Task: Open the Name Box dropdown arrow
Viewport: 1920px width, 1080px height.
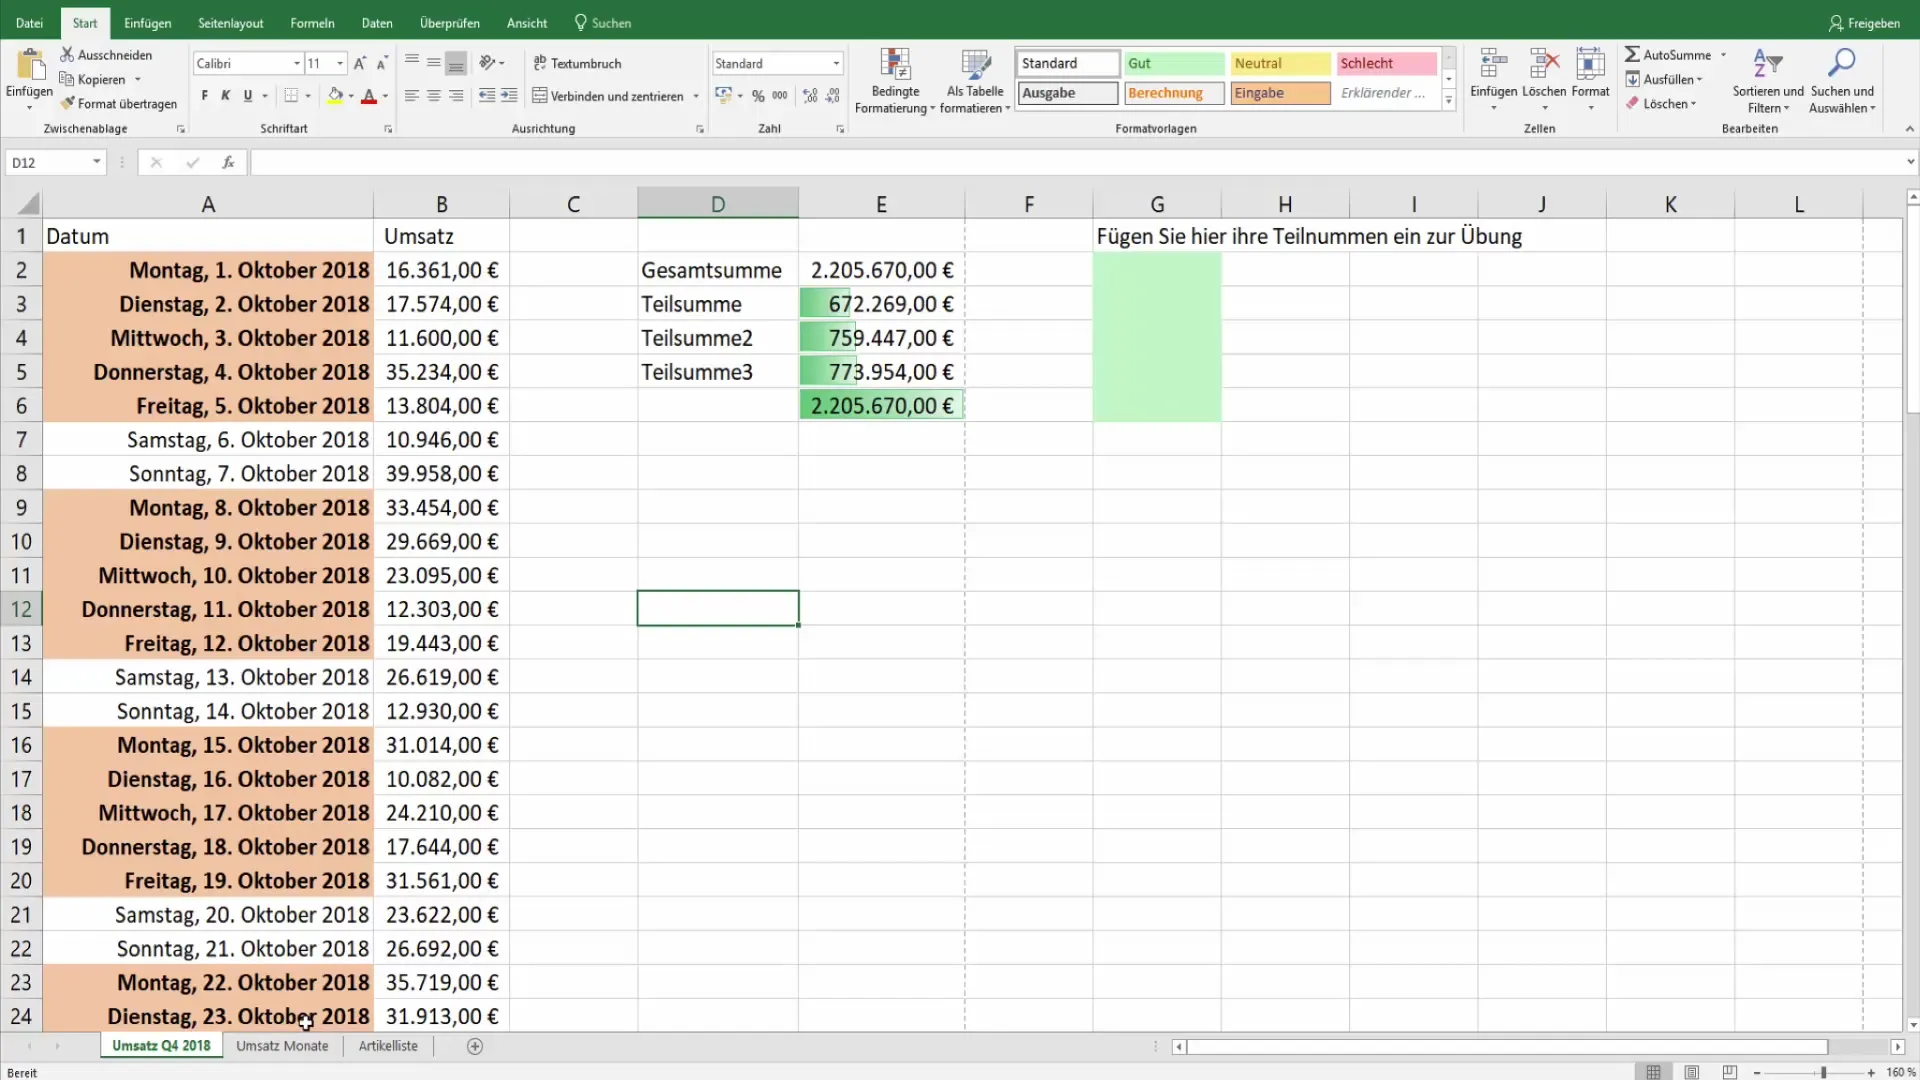Action: [96, 162]
